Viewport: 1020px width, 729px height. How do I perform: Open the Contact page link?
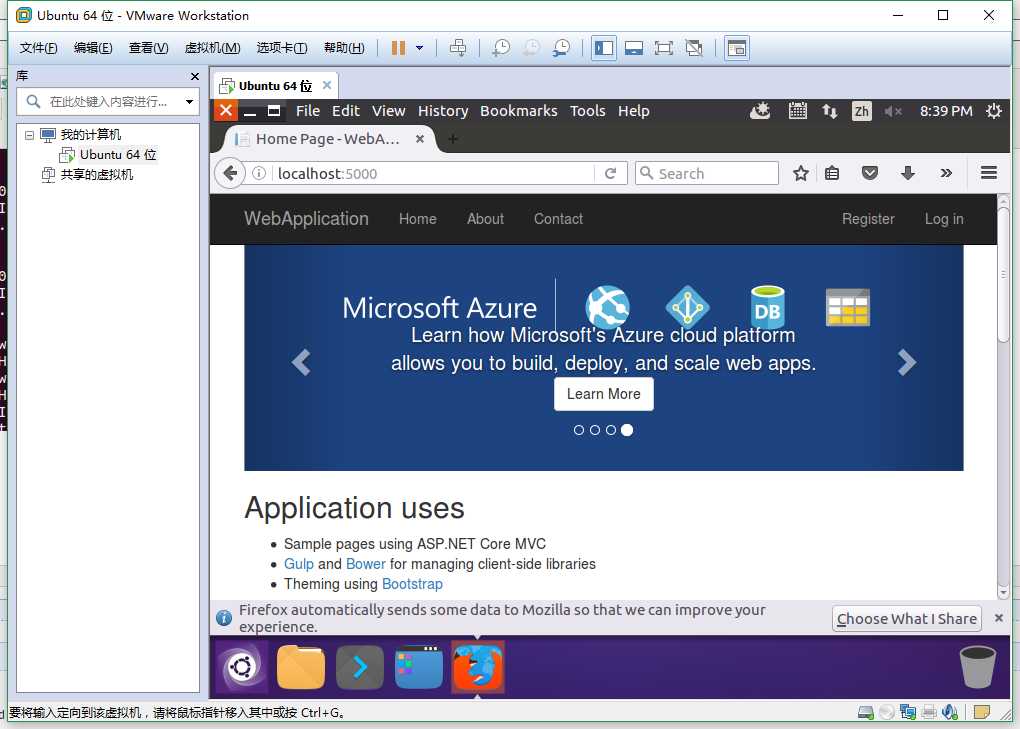click(558, 219)
